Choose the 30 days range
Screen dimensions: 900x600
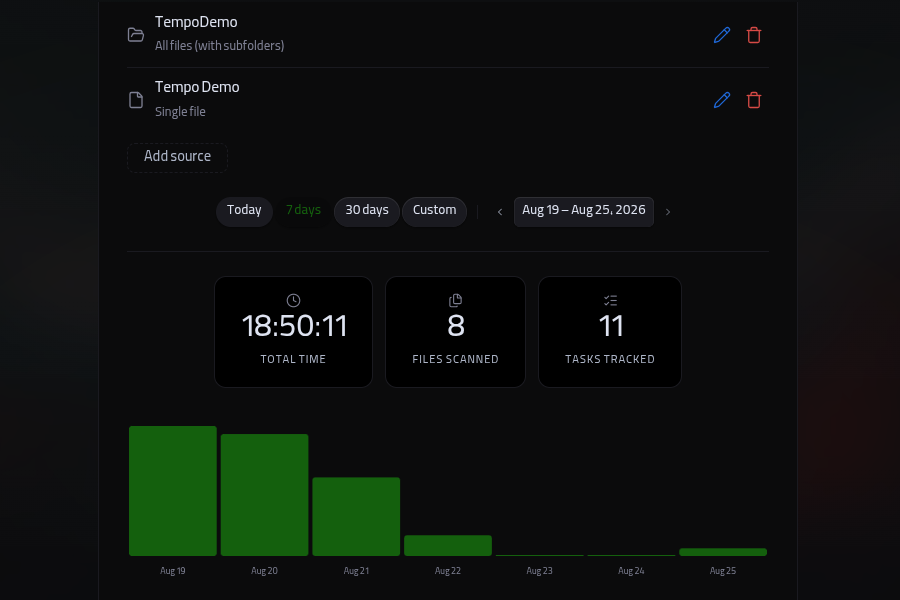(x=367, y=211)
